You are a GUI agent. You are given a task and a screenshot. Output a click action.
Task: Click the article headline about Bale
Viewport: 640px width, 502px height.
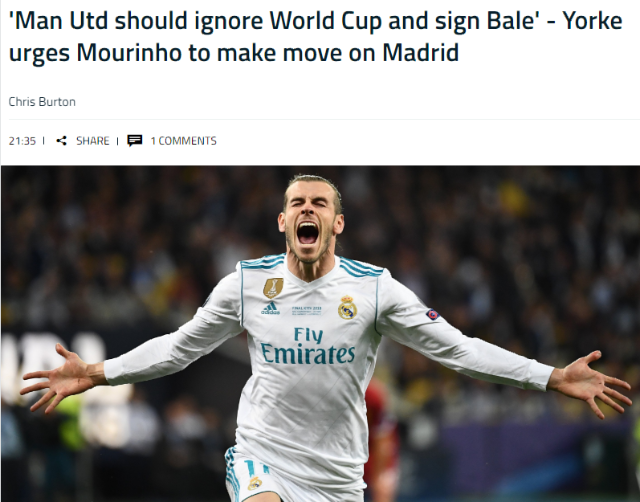point(315,37)
